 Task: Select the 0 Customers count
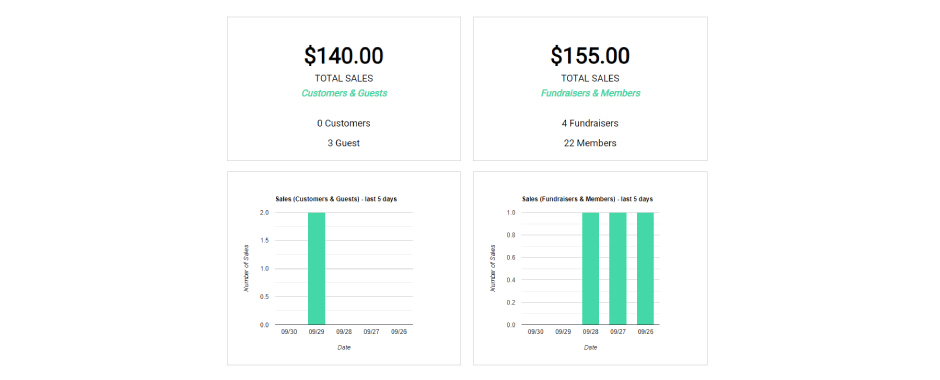344,123
